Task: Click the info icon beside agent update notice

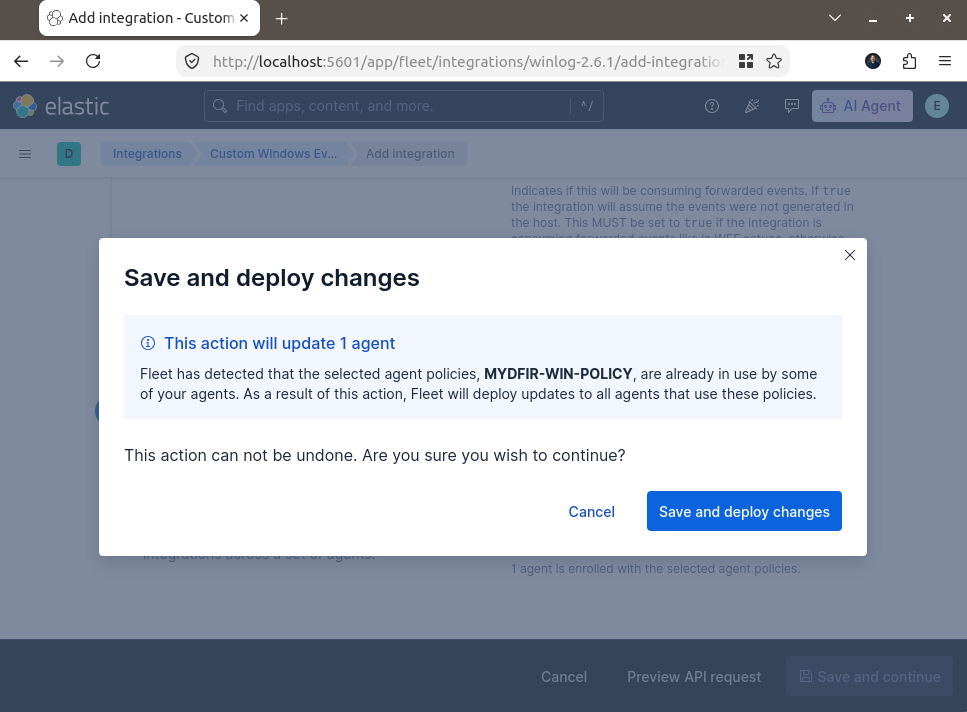Action: (148, 343)
